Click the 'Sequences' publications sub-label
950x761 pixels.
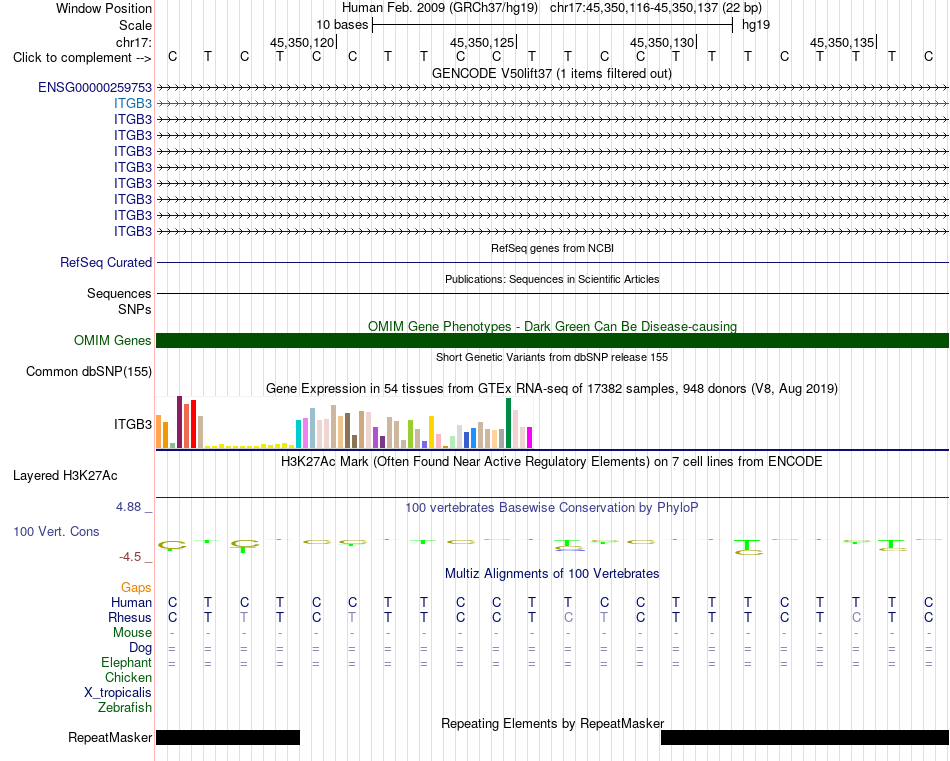pos(119,293)
